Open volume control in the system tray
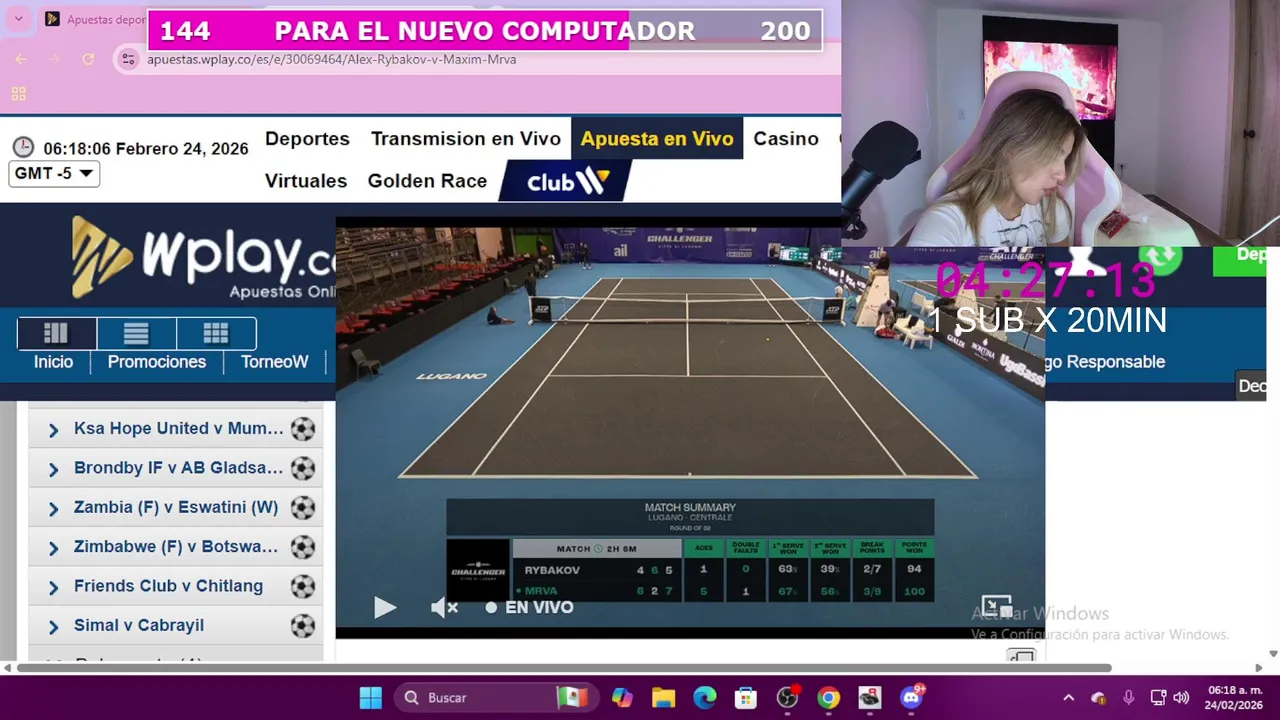Screen dimensions: 1280x720 click(x=1181, y=697)
